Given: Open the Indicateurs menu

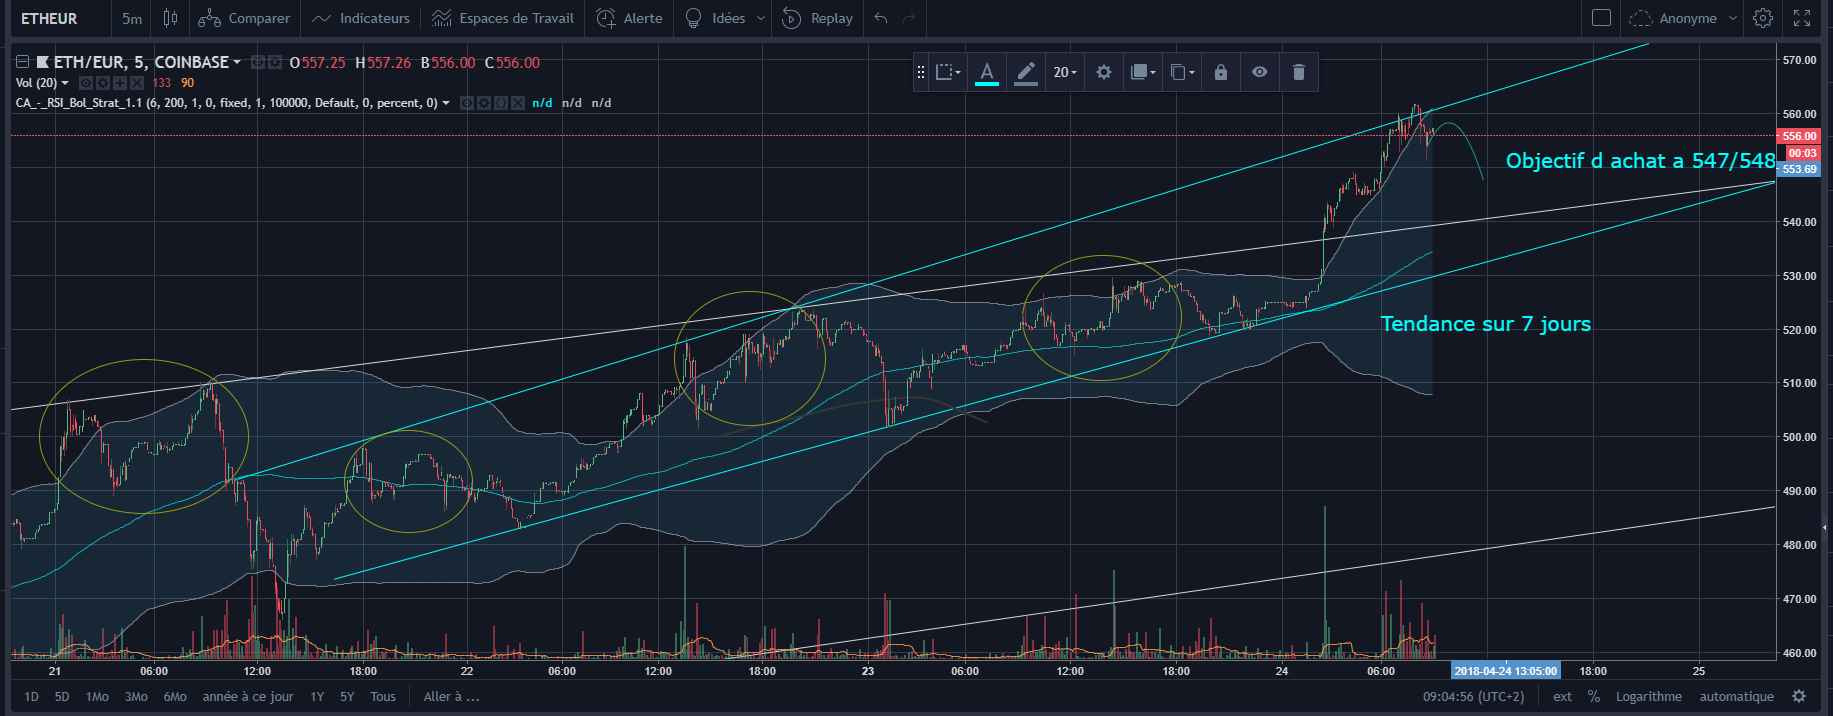Looking at the screenshot, I should coord(360,18).
